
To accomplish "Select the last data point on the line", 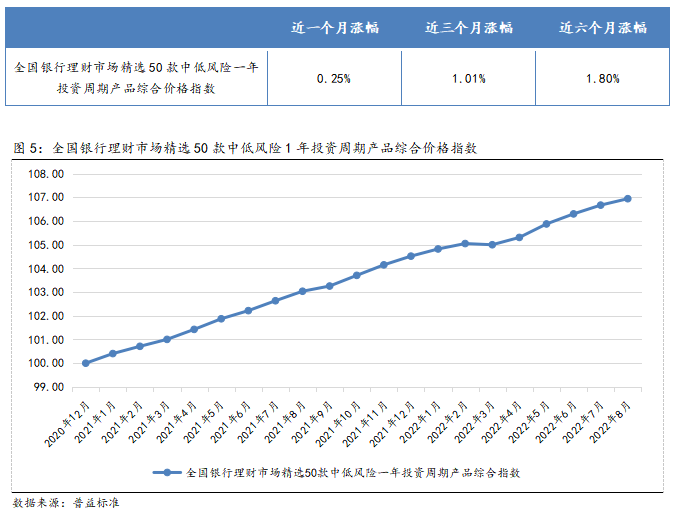I will [628, 198].
